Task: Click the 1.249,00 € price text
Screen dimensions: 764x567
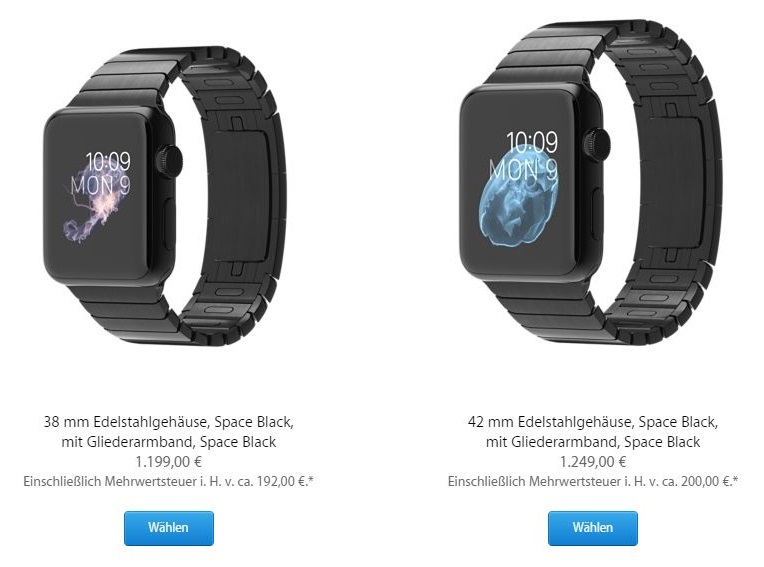Action: (593, 462)
